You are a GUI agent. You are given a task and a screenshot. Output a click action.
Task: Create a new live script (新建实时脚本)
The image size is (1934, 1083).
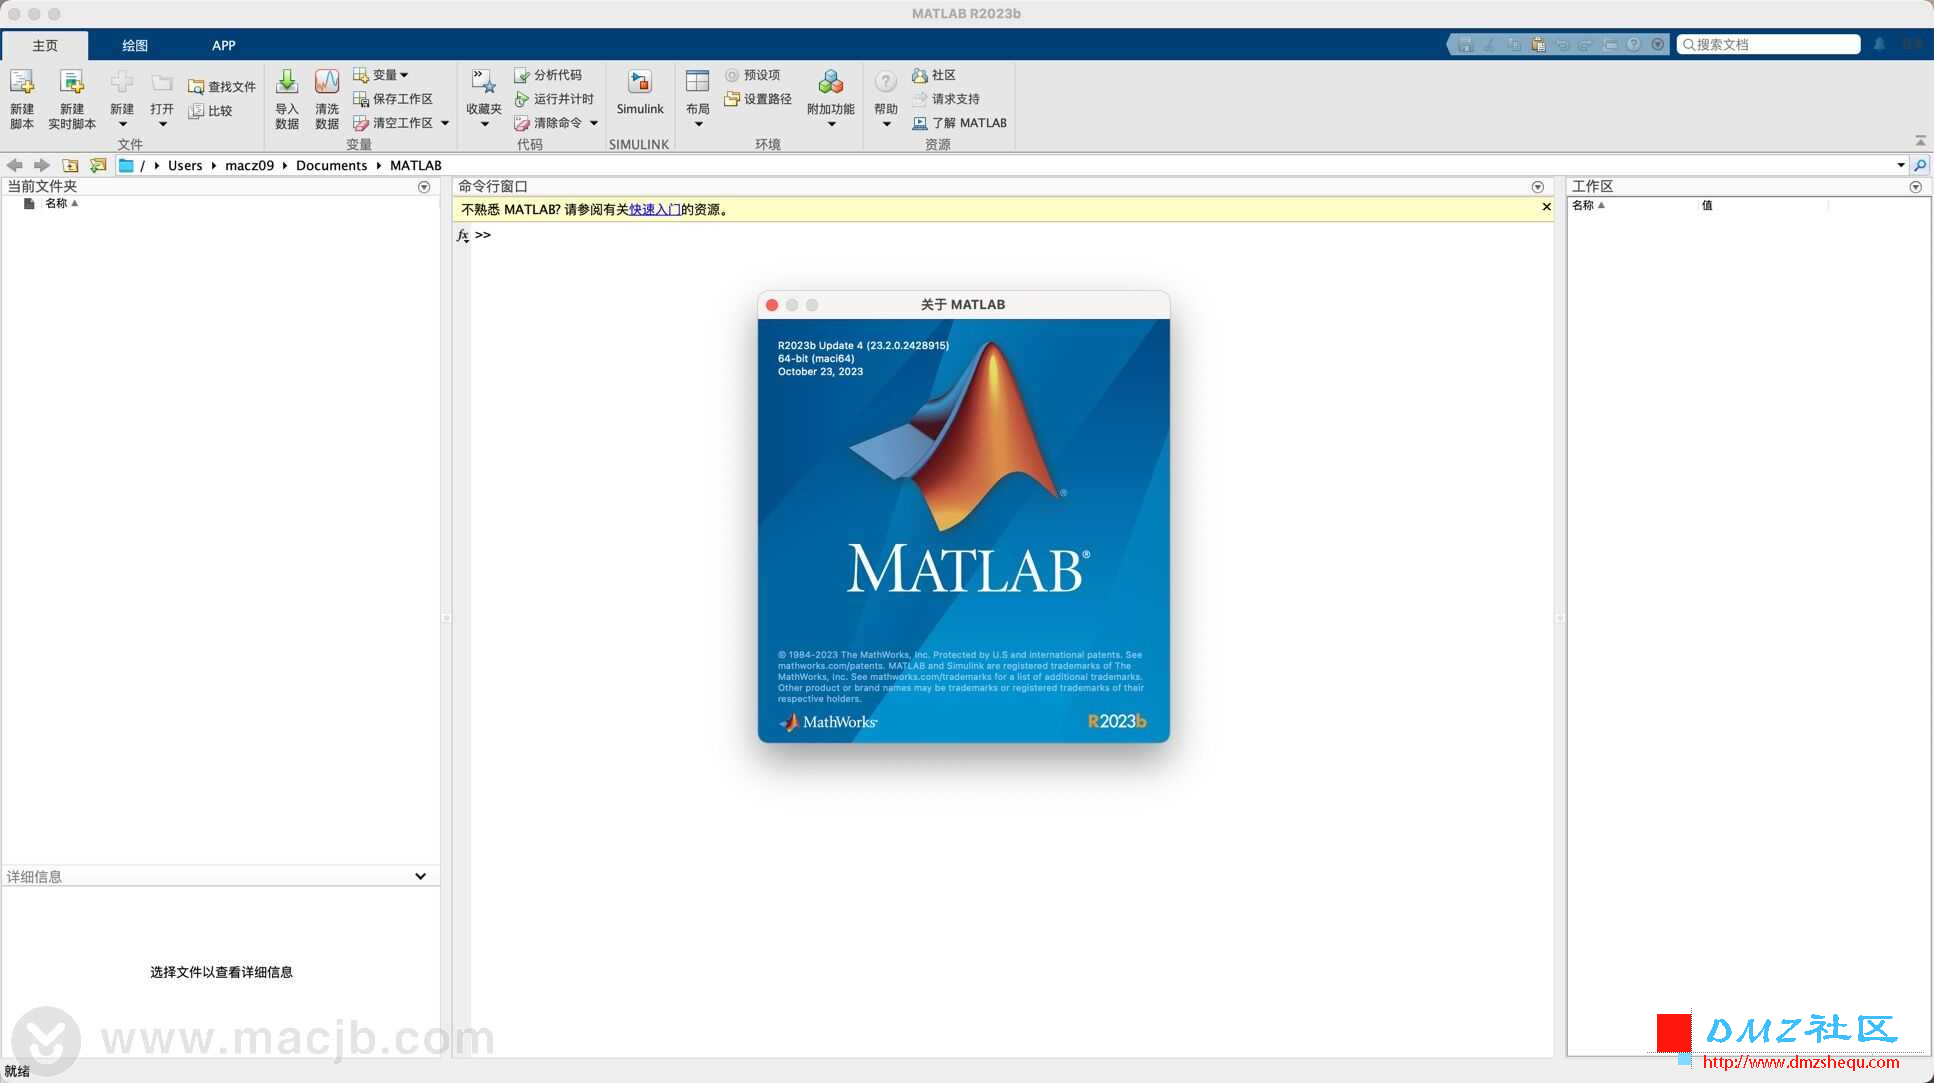click(x=72, y=99)
